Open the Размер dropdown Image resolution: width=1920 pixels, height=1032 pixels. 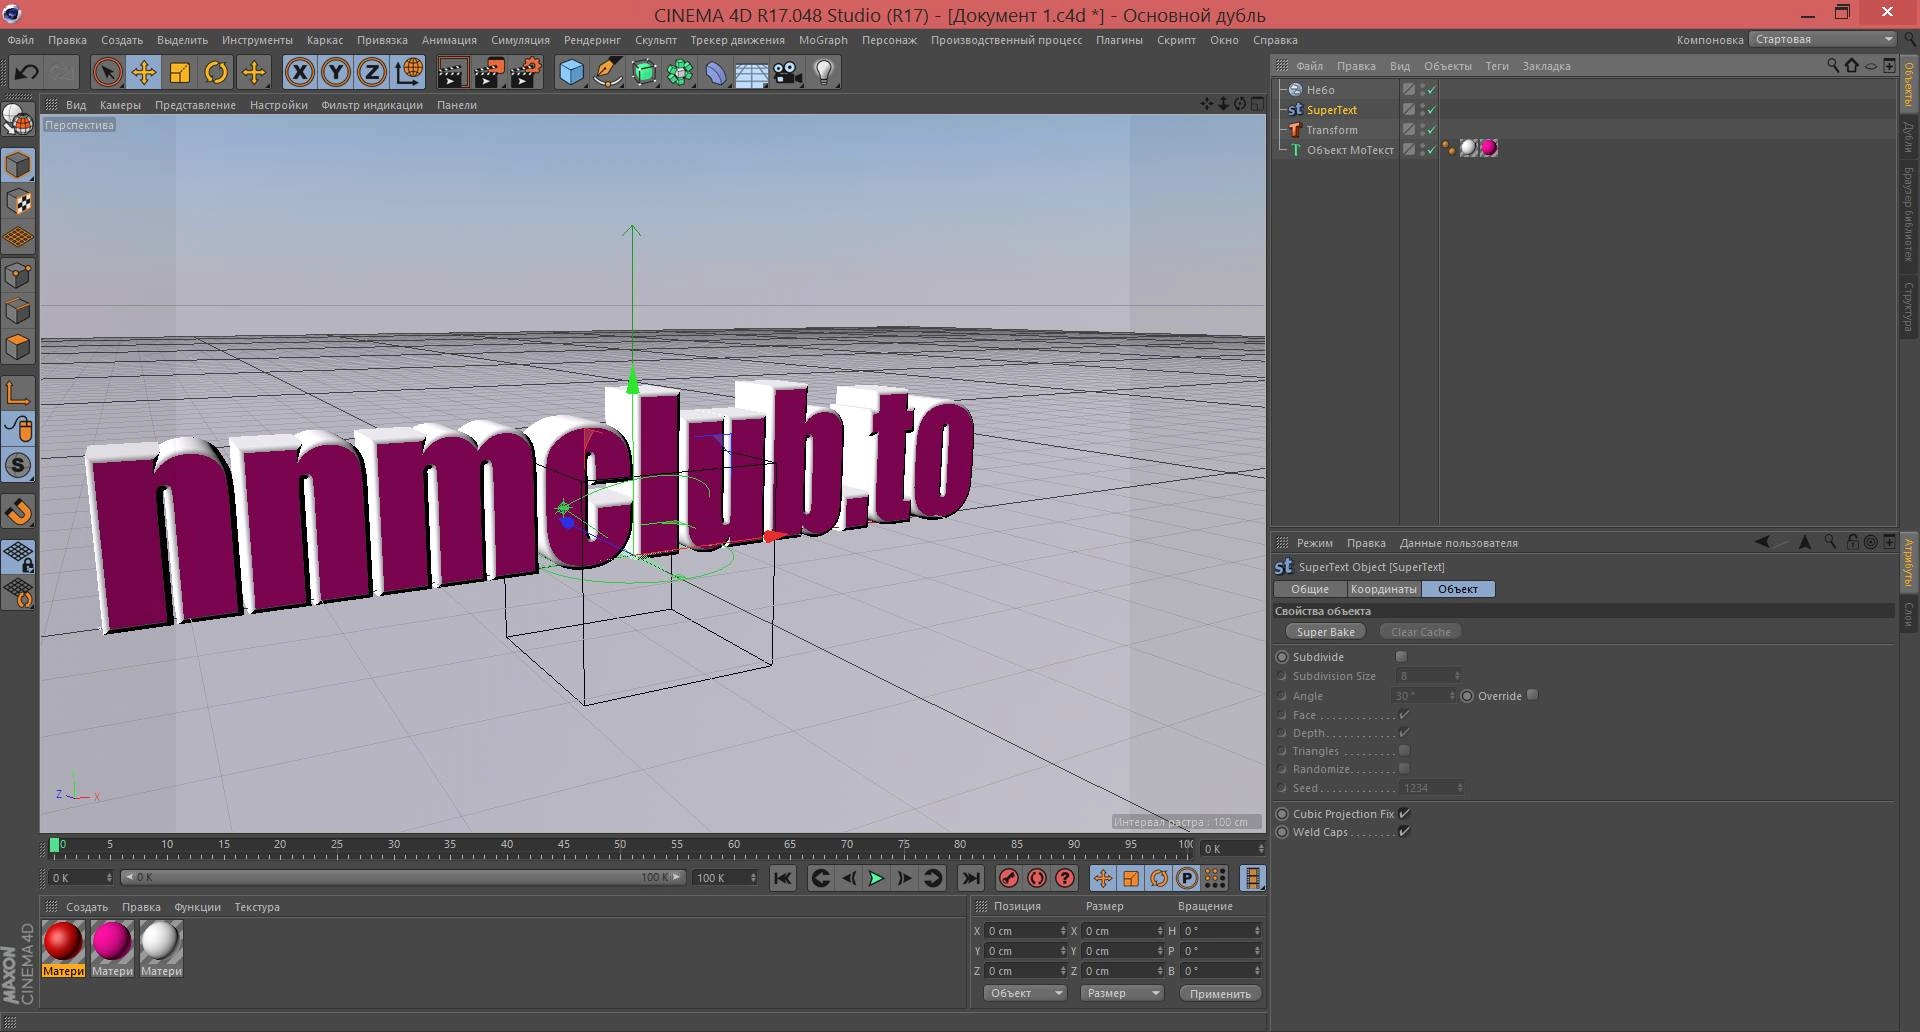click(1122, 993)
